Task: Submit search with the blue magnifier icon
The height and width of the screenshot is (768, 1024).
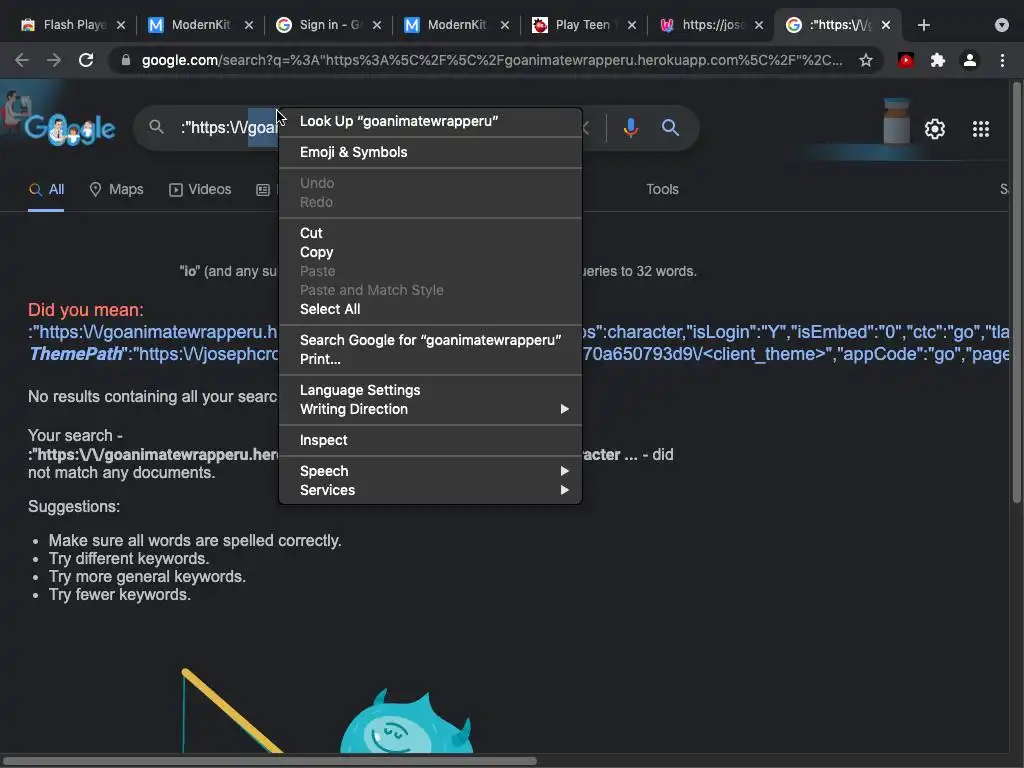Action: click(x=670, y=127)
